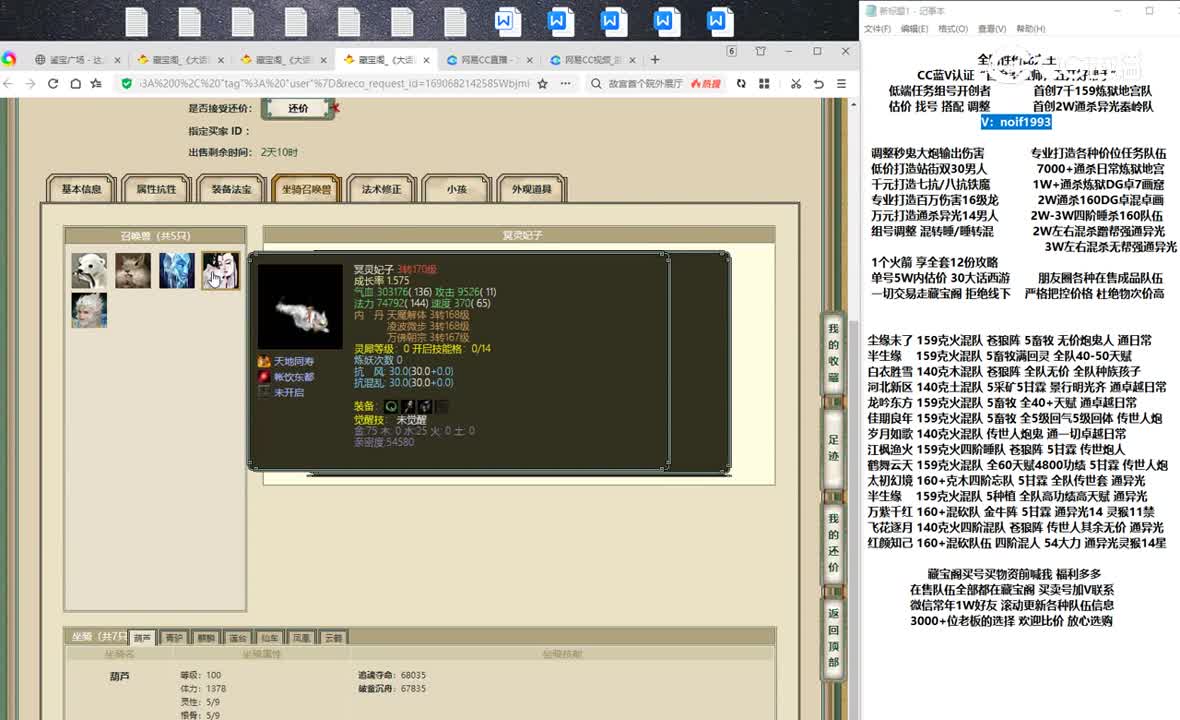1180x720 pixels.
Task: Select the ice-blue spirit summon thumbnail
Action: (x=177, y=270)
